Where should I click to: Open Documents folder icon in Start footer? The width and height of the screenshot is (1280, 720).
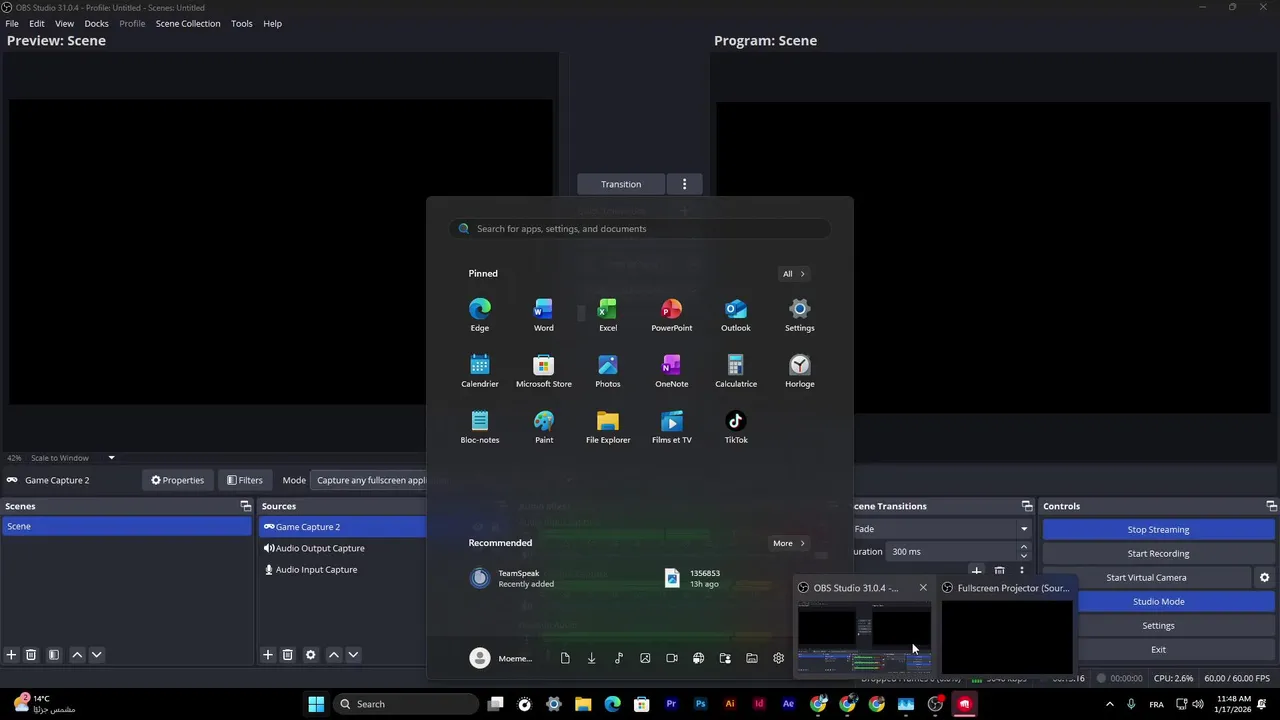[x=565, y=658]
